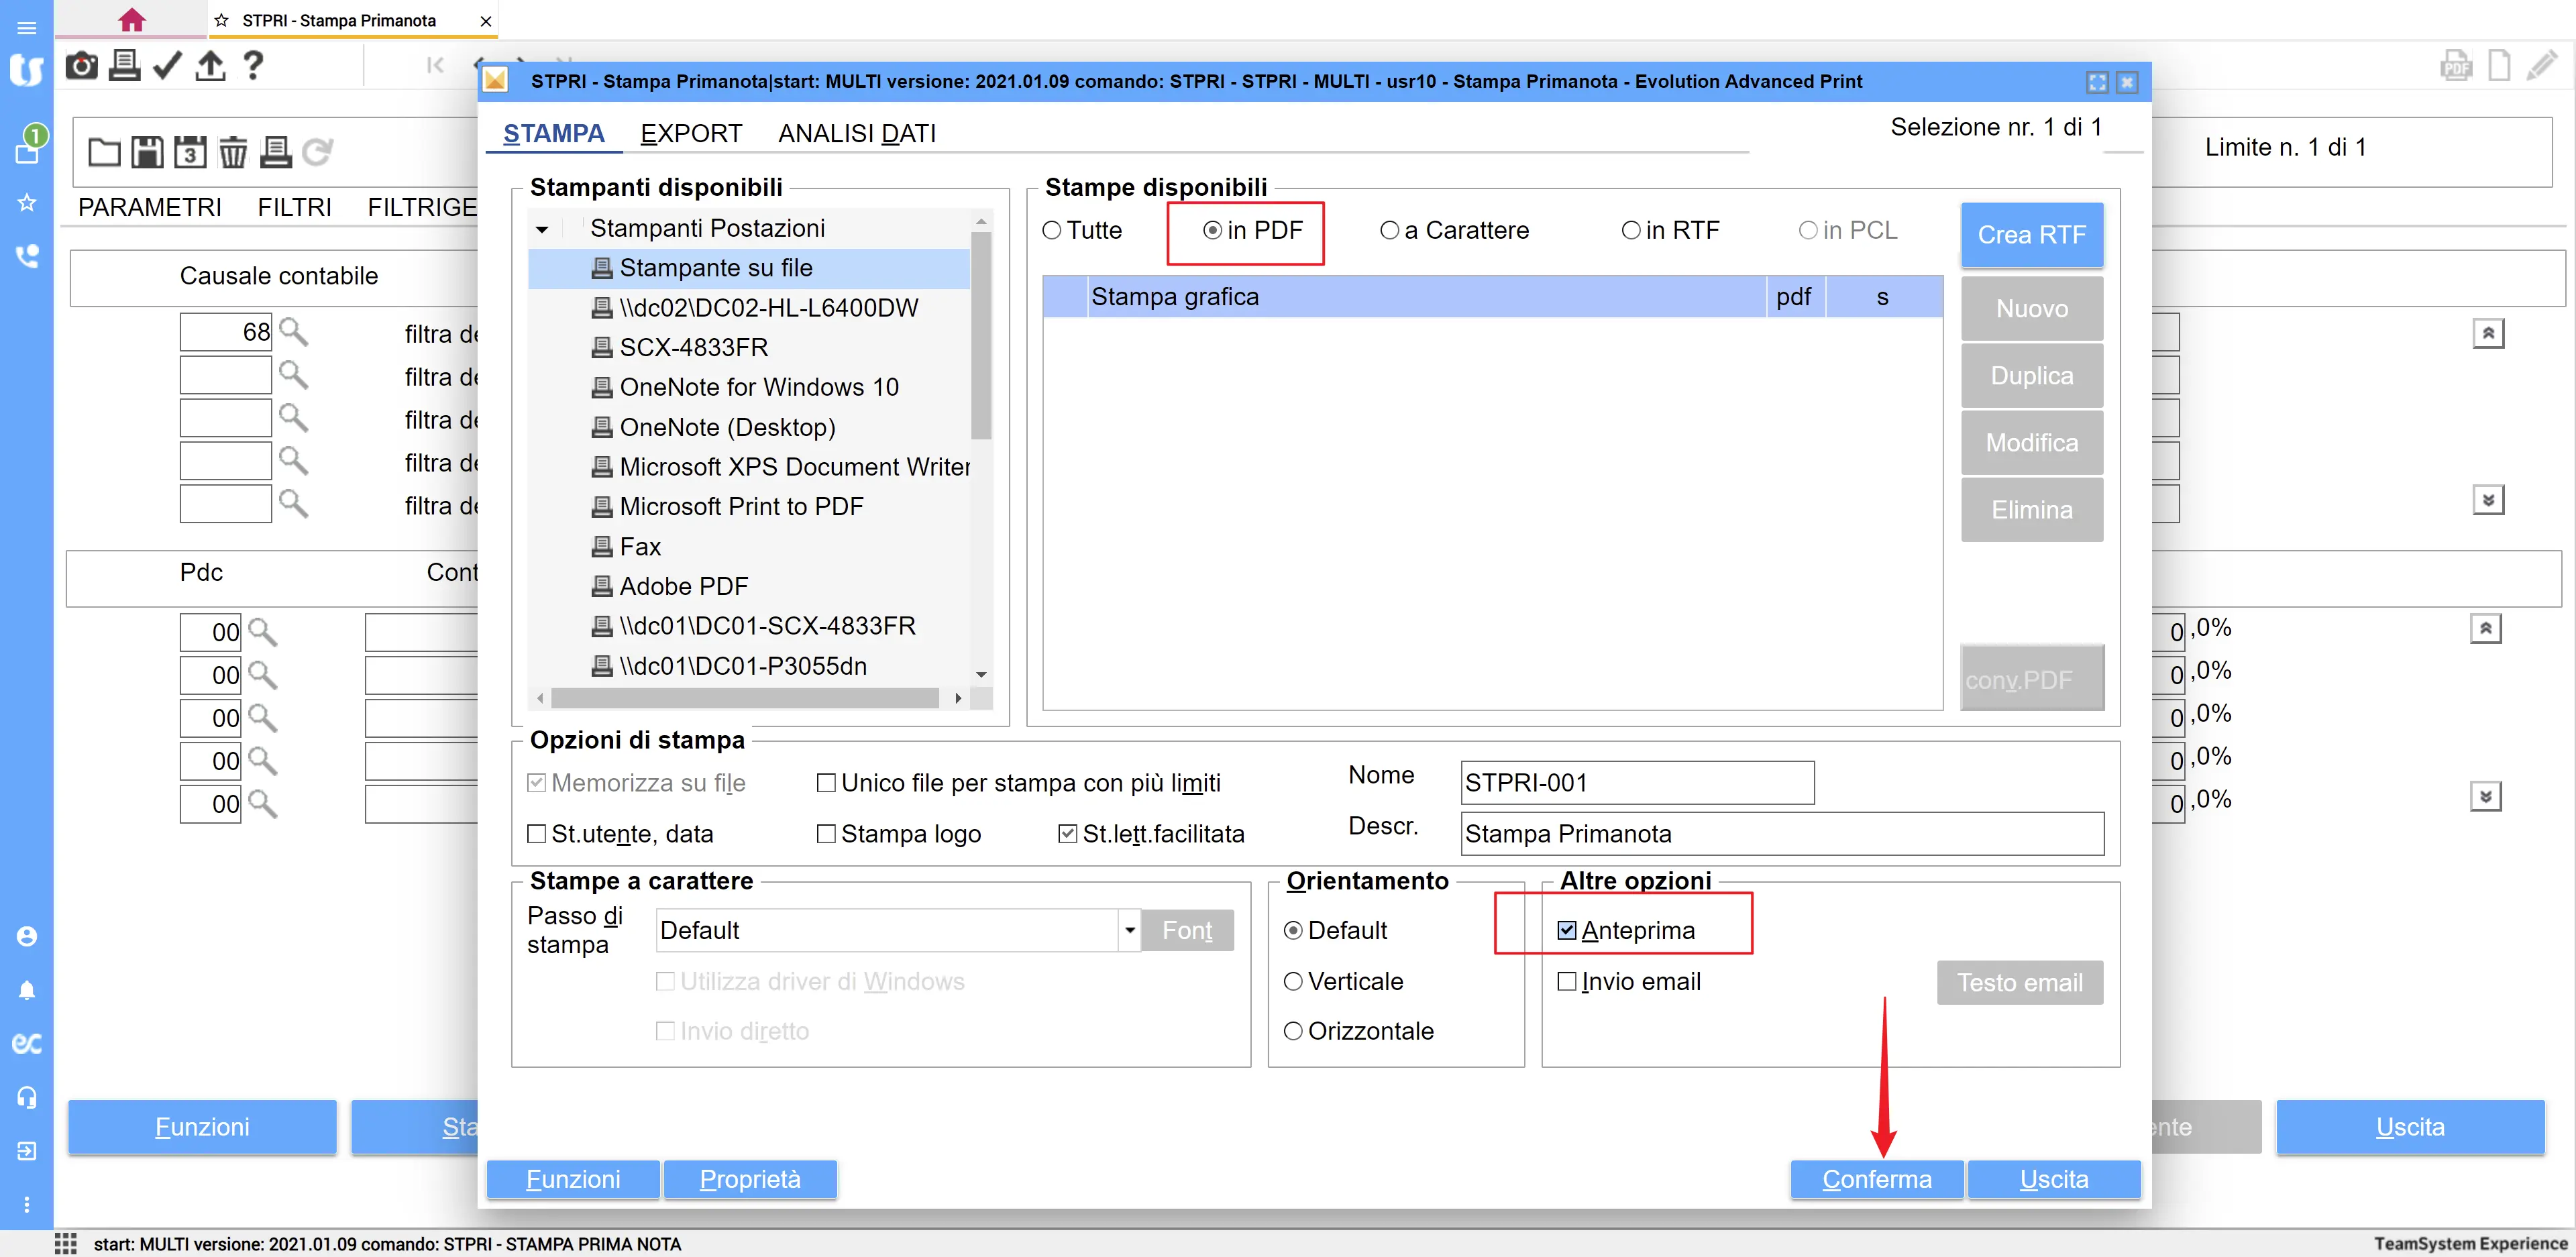Image resolution: width=2576 pixels, height=1257 pixels.
Task: Switch to the EXPORT tab
Action: [691, 134]
